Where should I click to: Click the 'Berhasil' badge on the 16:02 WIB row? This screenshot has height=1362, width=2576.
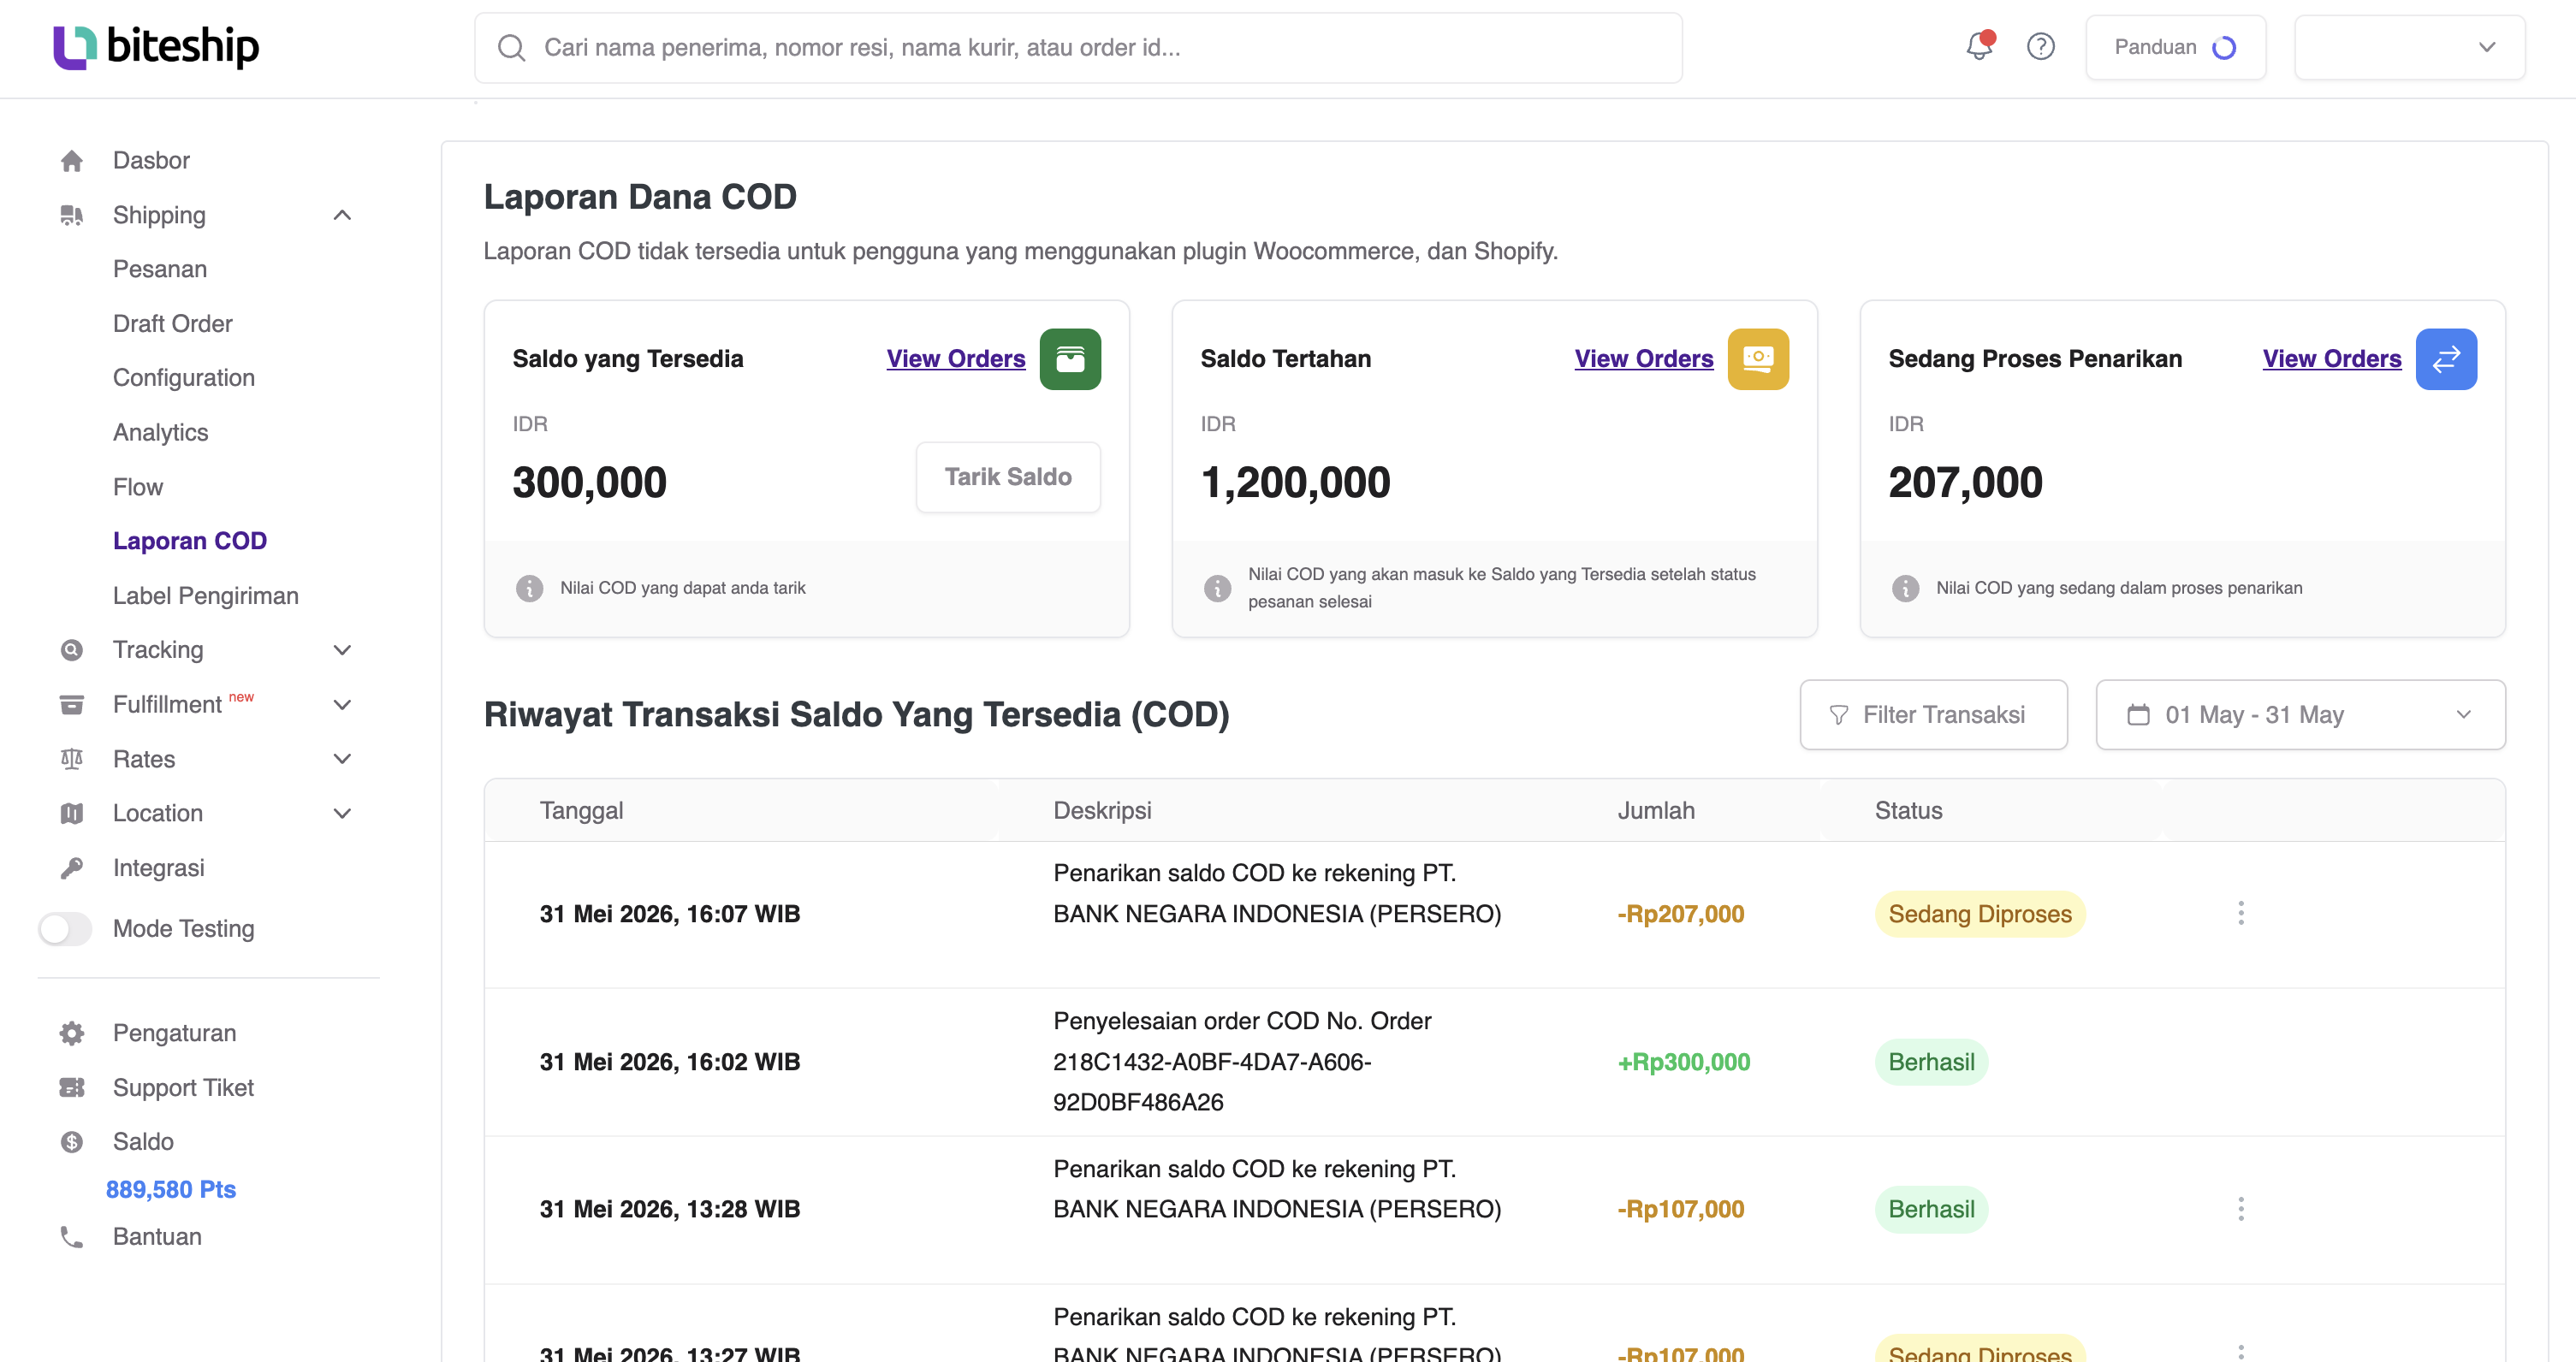1931,1062
